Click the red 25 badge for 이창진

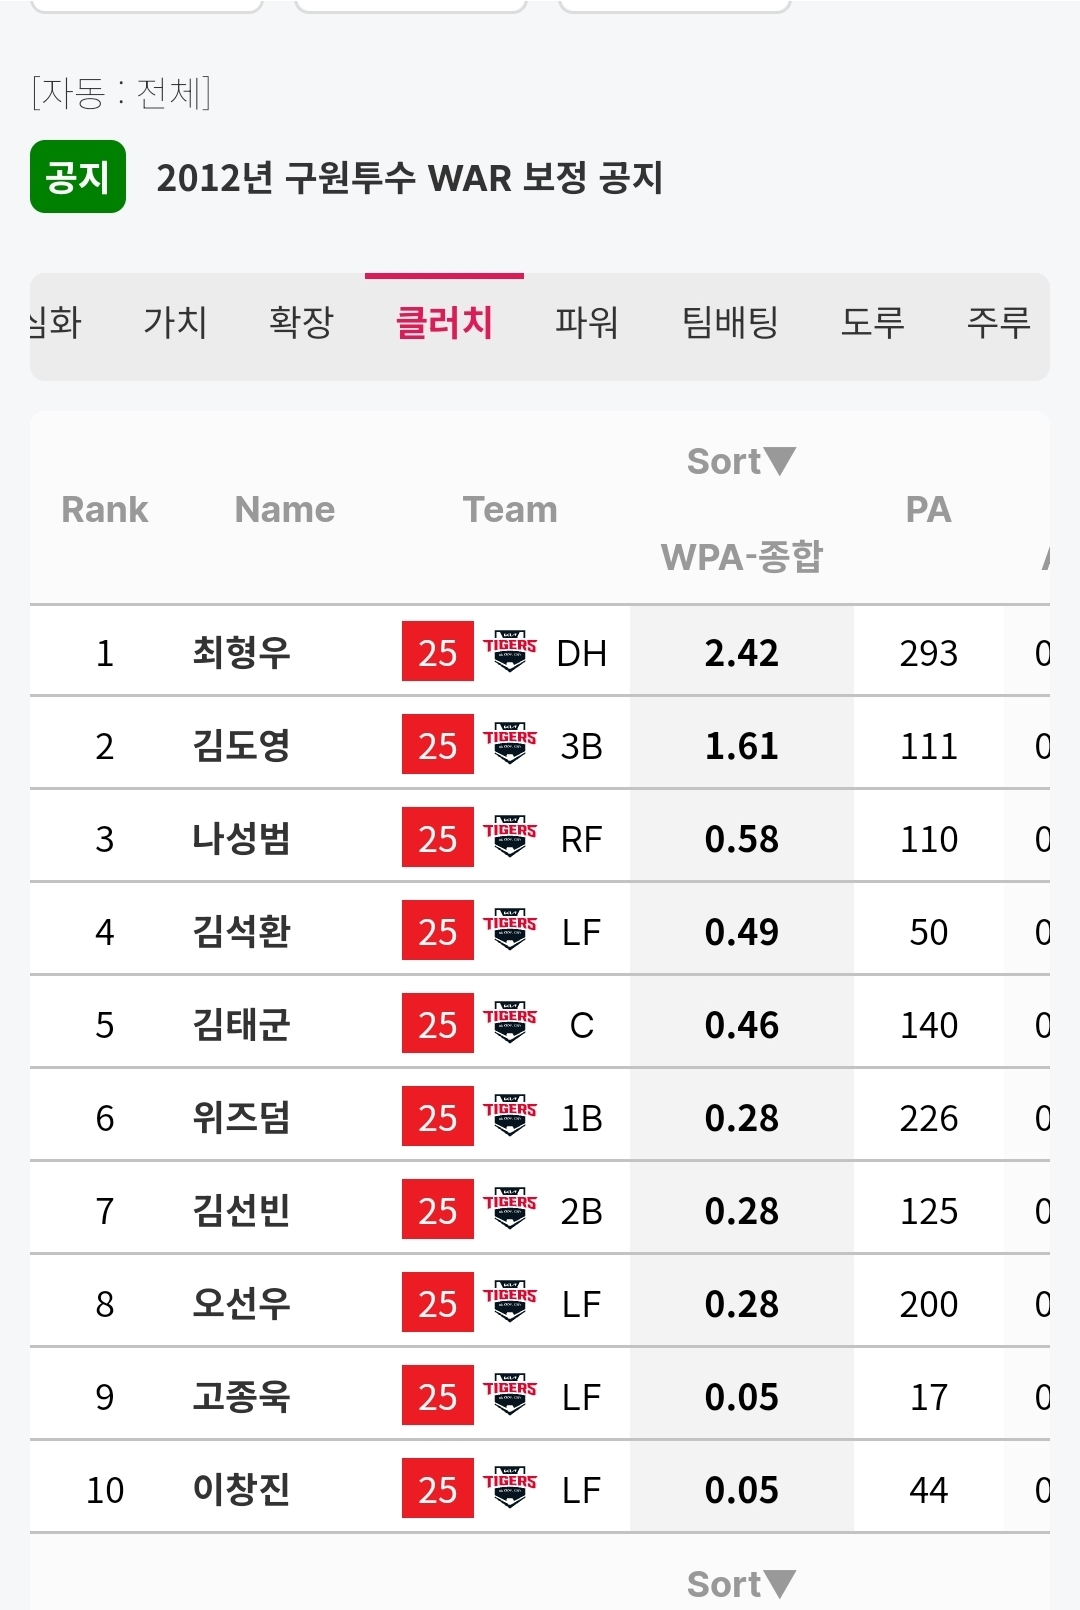pyautogui.click(x=438, y=1489)
